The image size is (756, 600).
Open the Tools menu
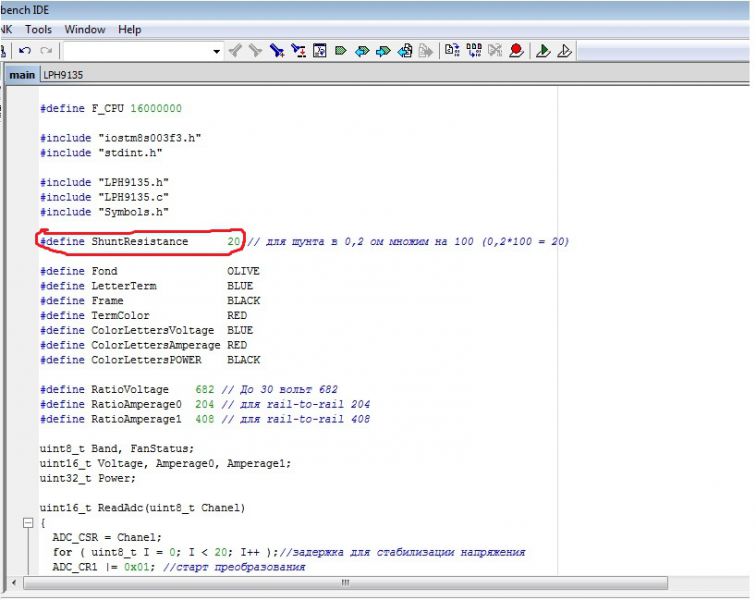point(38,30)
